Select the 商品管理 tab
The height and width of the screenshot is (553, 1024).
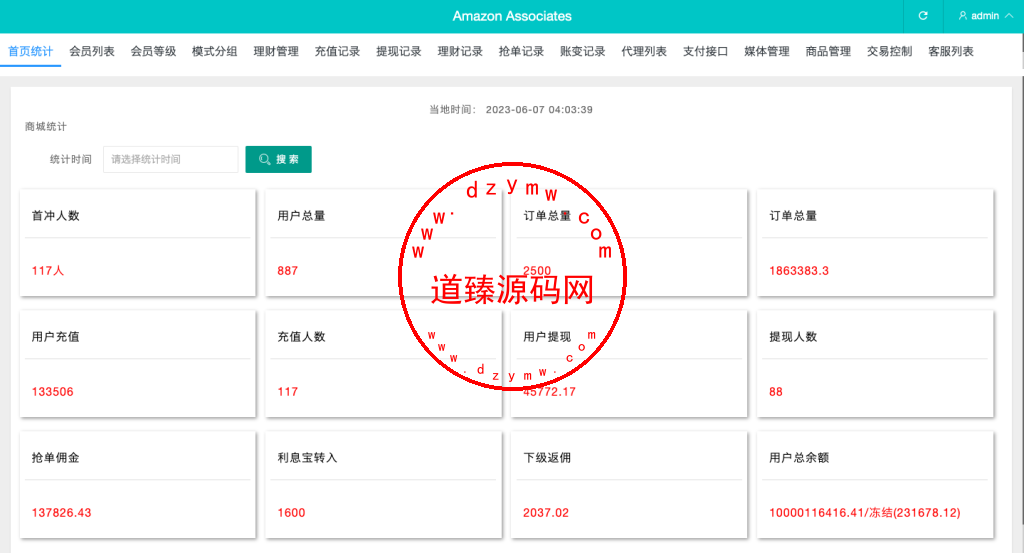coord(829,51)
